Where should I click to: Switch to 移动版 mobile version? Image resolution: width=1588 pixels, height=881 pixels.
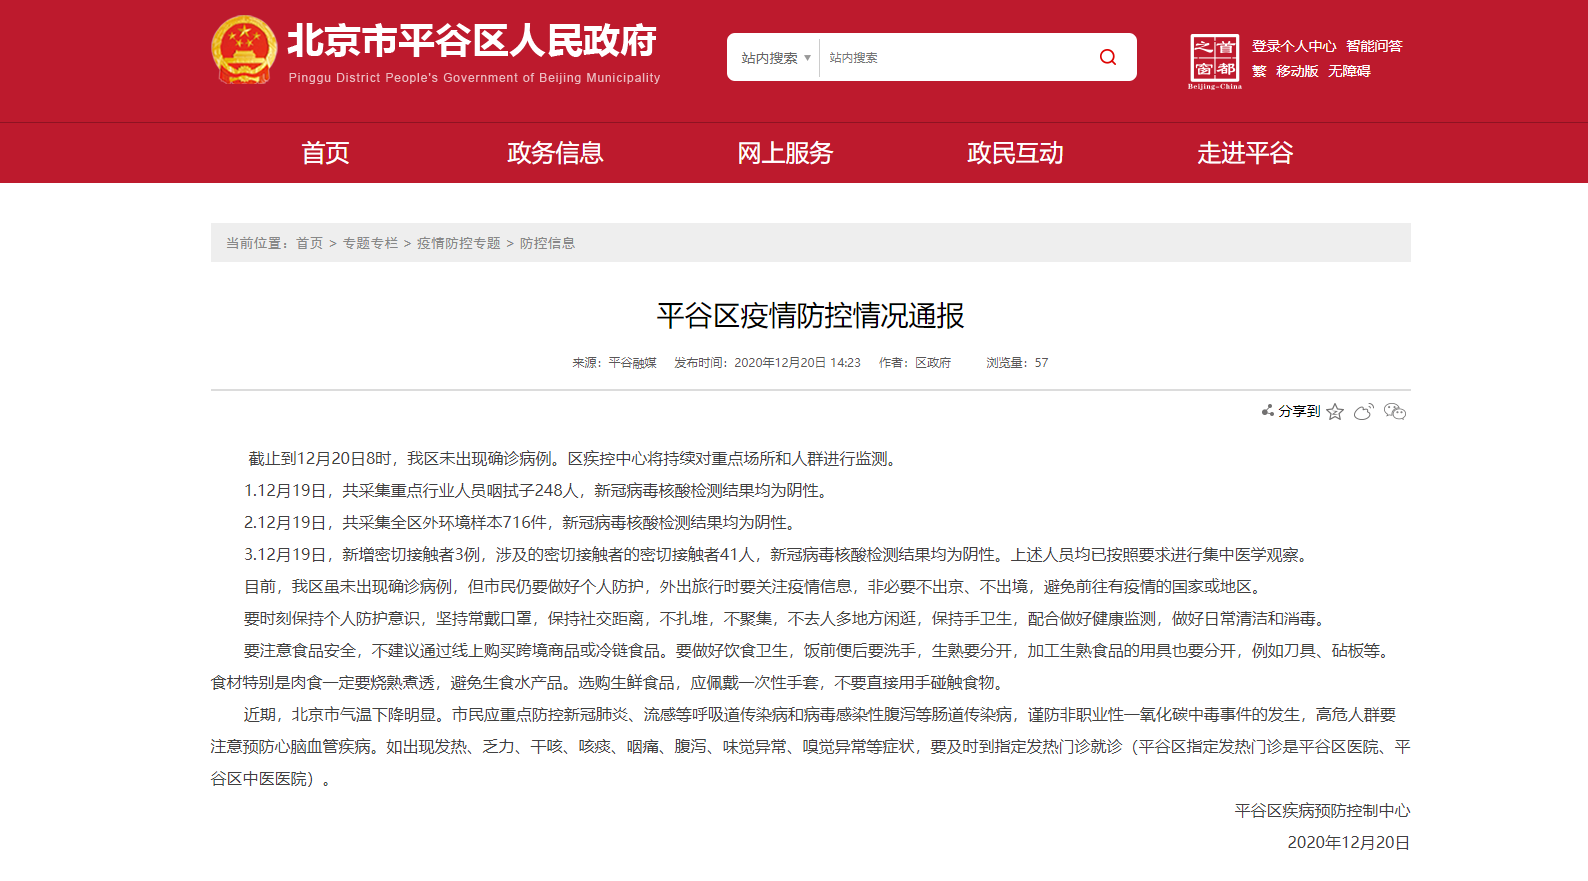[1297, 71]
